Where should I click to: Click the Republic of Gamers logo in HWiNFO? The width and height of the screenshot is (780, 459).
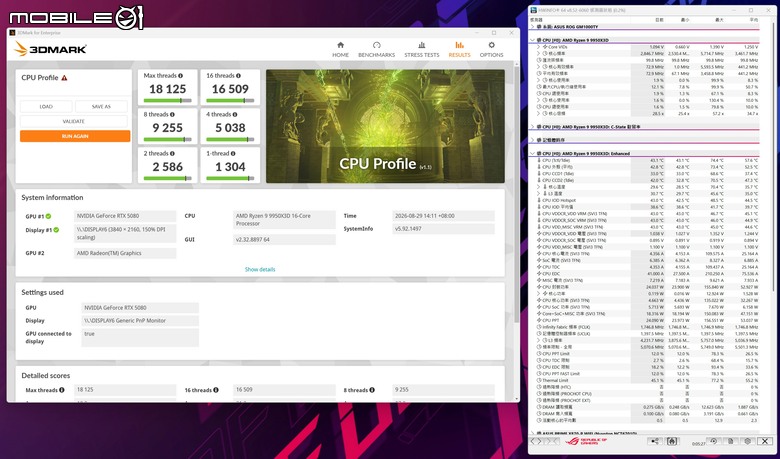point(585,441)
